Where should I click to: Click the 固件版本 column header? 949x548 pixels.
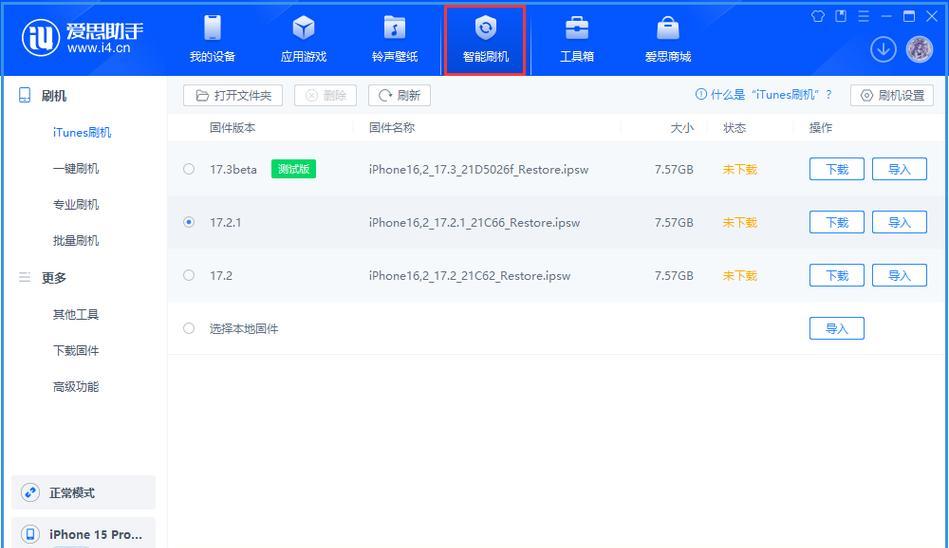coord(233,127)
